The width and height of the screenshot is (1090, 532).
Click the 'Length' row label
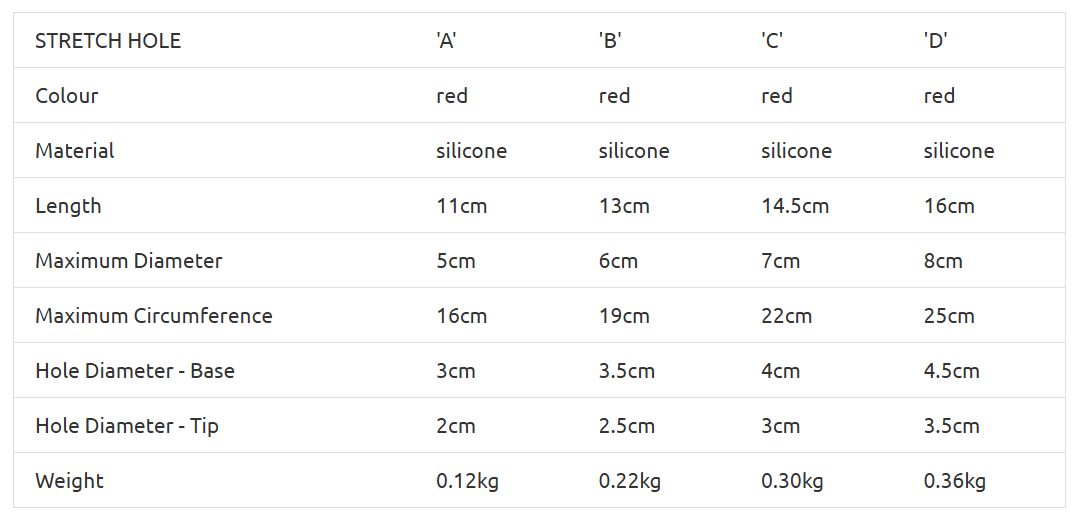[x=68, y=206]
